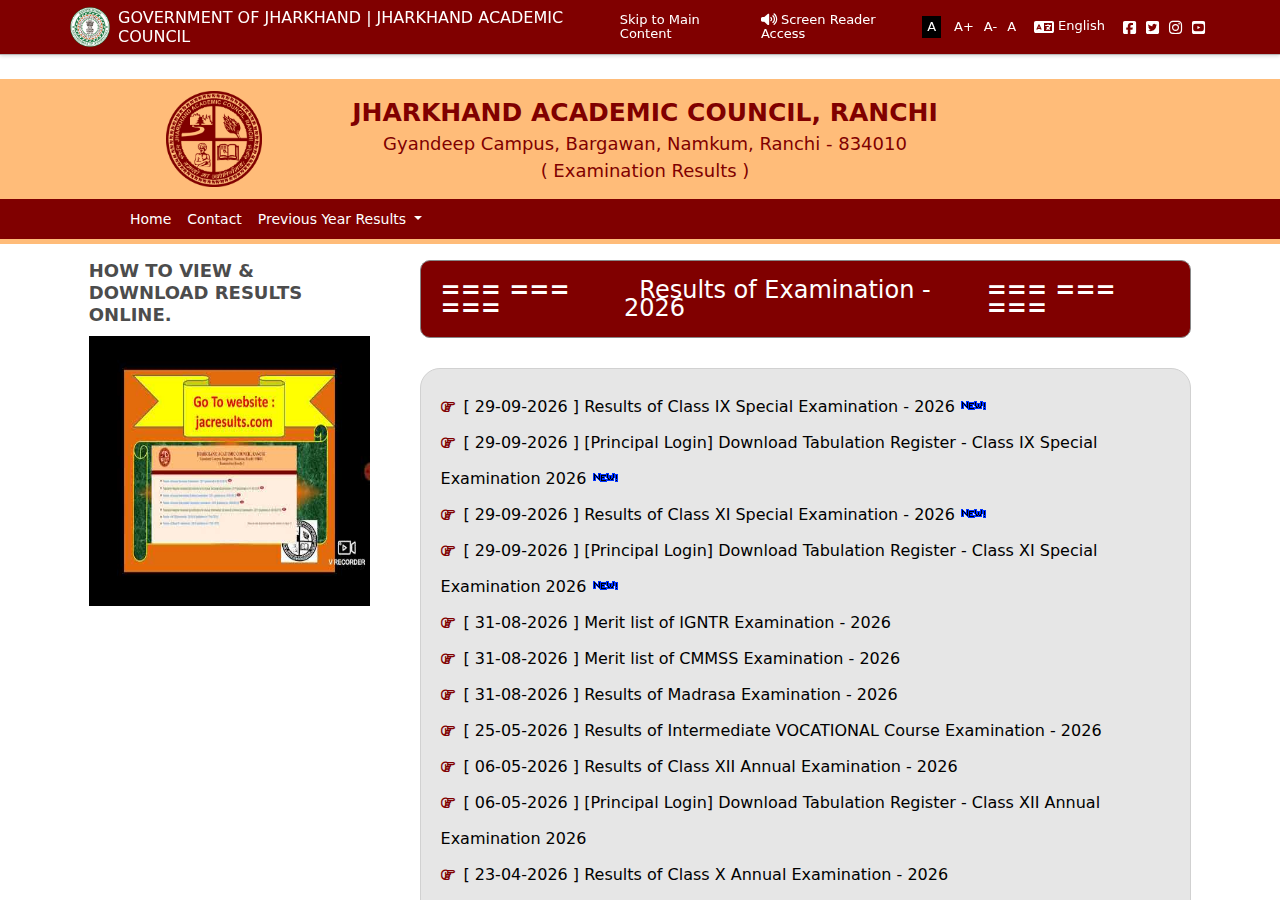The height and width of the screenshot is (900, 1280).
Task: Open Results of Madrasa Examination 2026
Action: click(x=680, y=695)
